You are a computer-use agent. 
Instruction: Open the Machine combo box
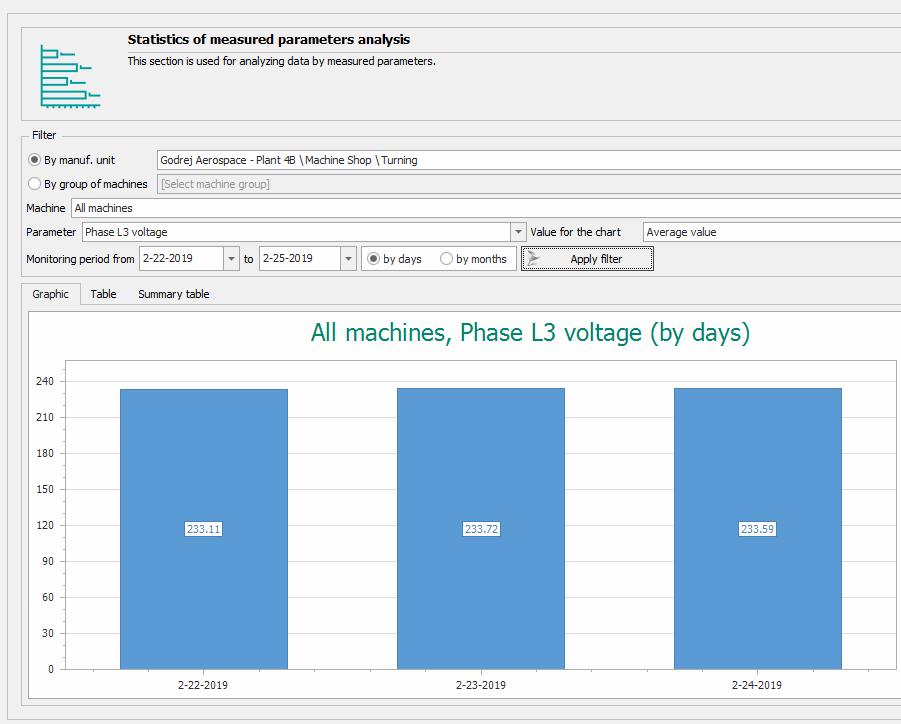pos(486,208)
